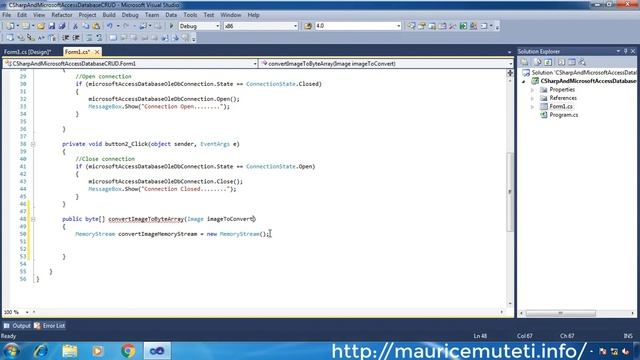Click the 'Ln 48' status bar entry

coord(480,336)
